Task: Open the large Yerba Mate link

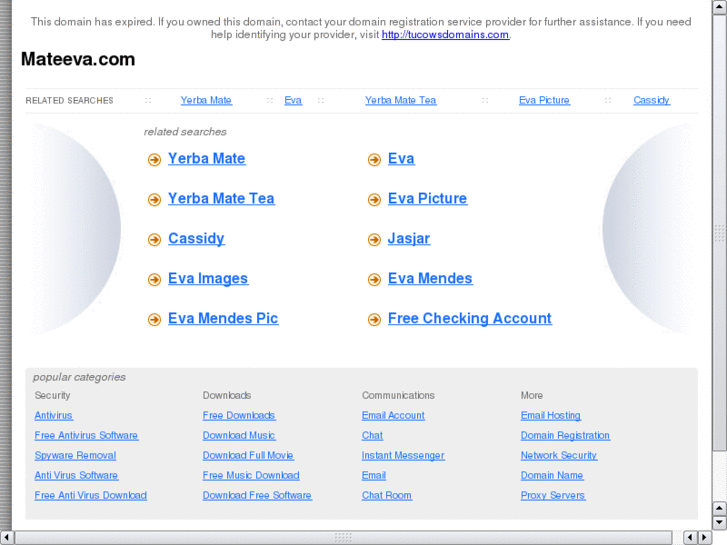Action: click(207, 159)
